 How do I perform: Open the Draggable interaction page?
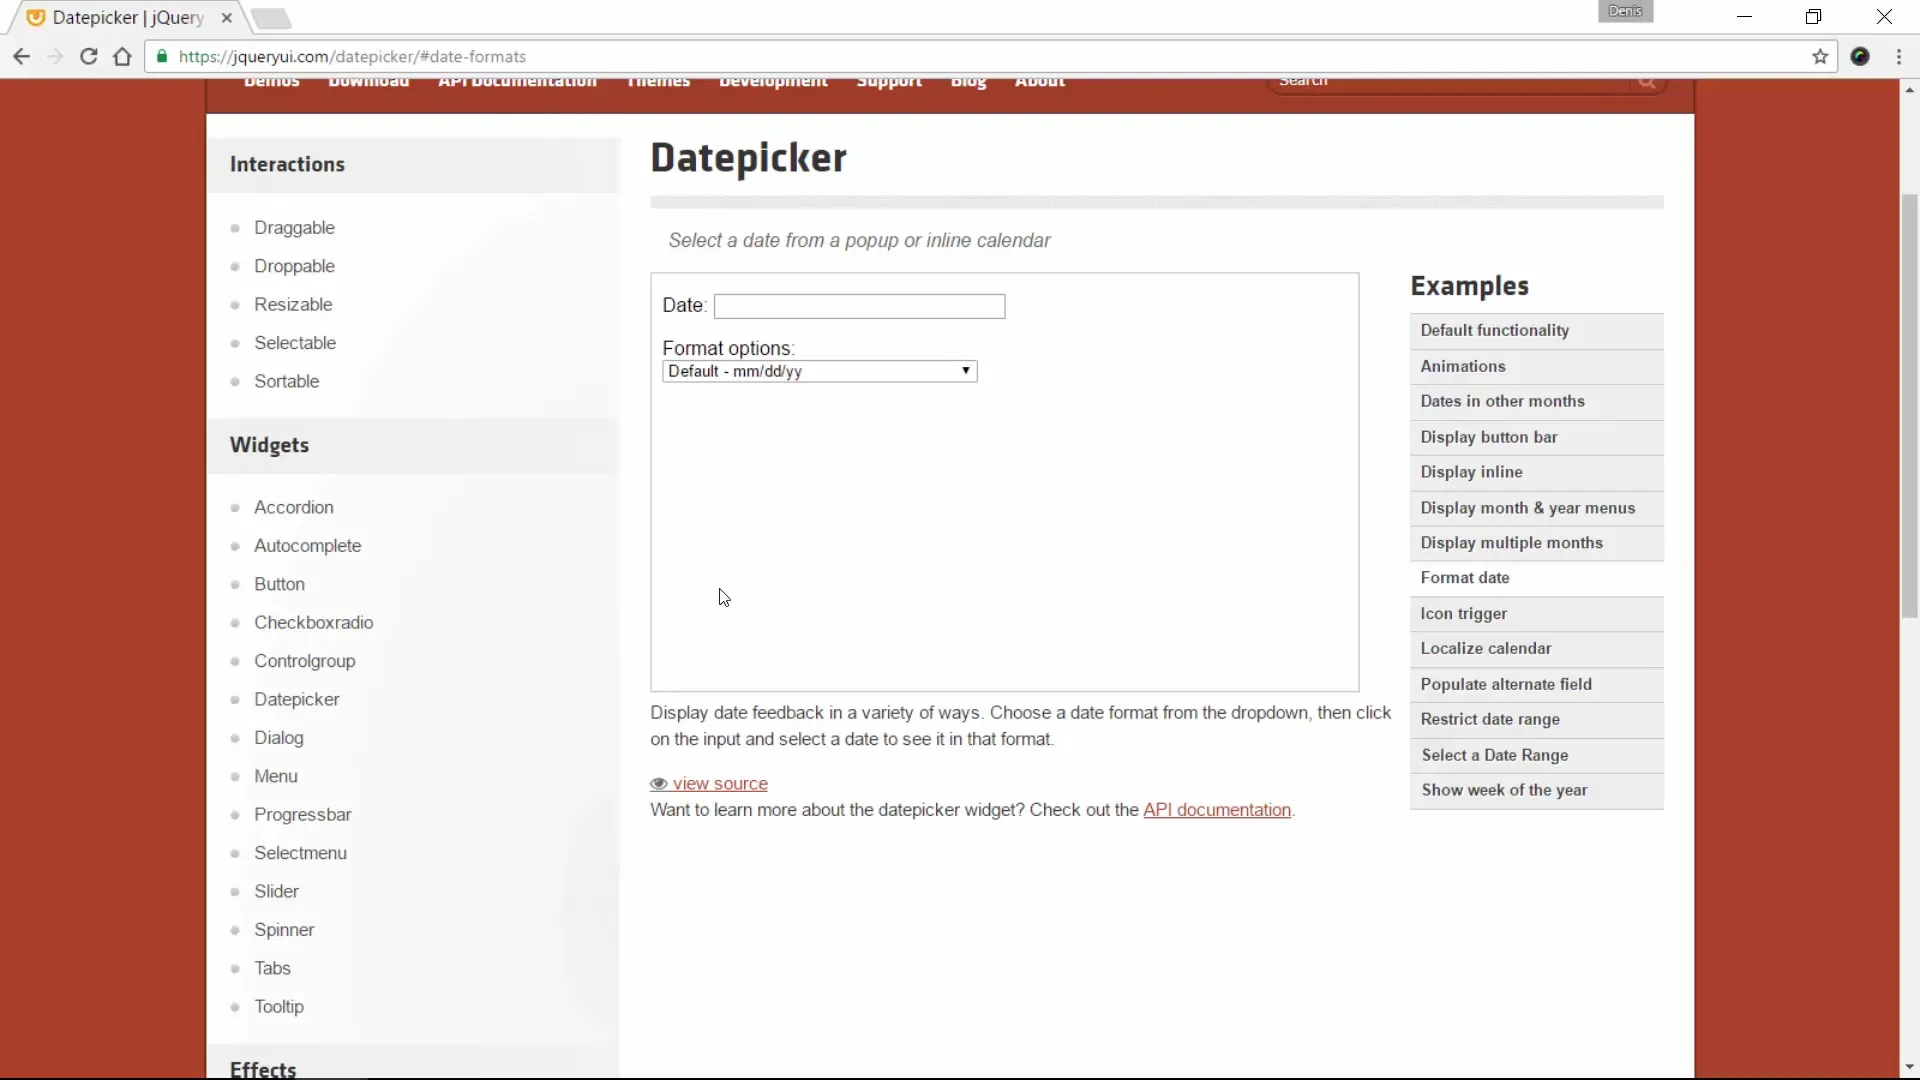tap(294, 228)
